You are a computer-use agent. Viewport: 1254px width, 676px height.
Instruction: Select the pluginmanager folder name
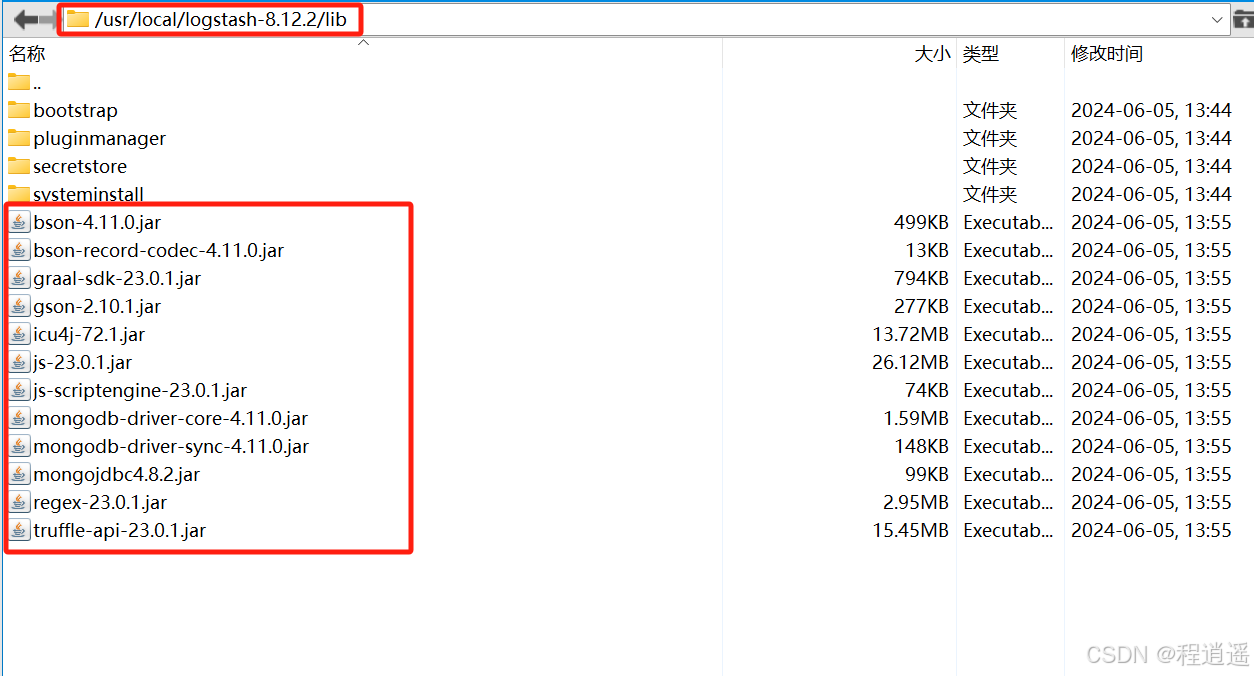click(x=99, y=138)
